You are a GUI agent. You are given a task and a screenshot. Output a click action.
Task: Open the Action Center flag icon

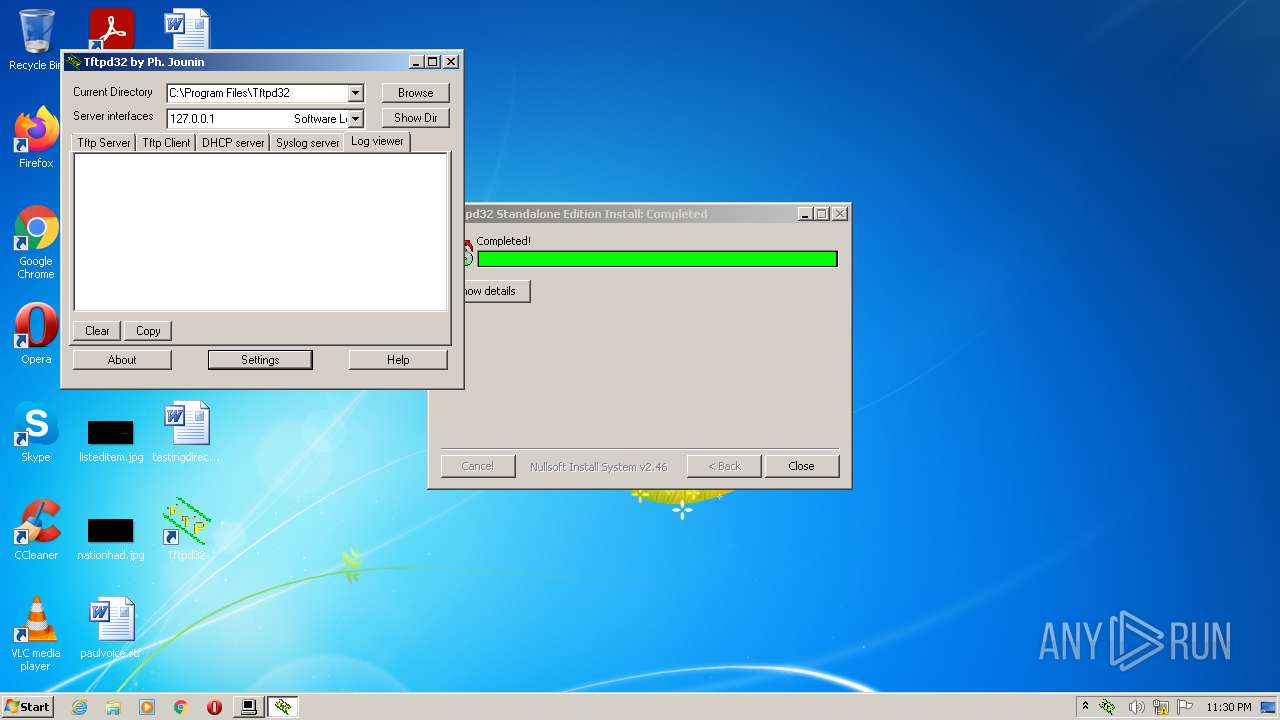point(1185,707)
